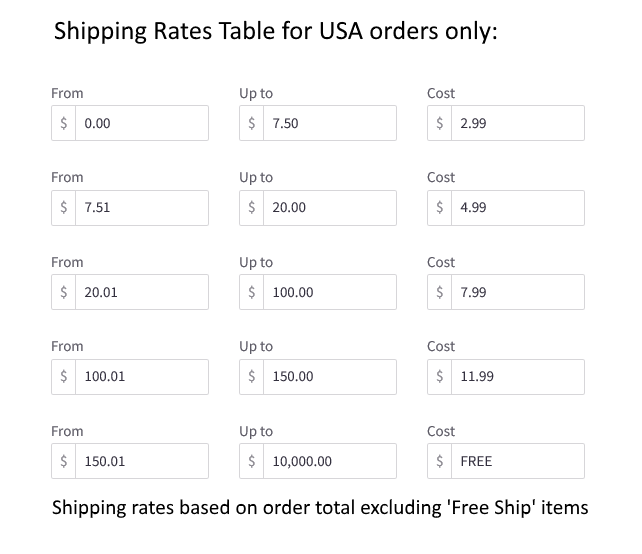Click the dollar sign beside 0.00
642x554 pixels.
pos(64,124)
